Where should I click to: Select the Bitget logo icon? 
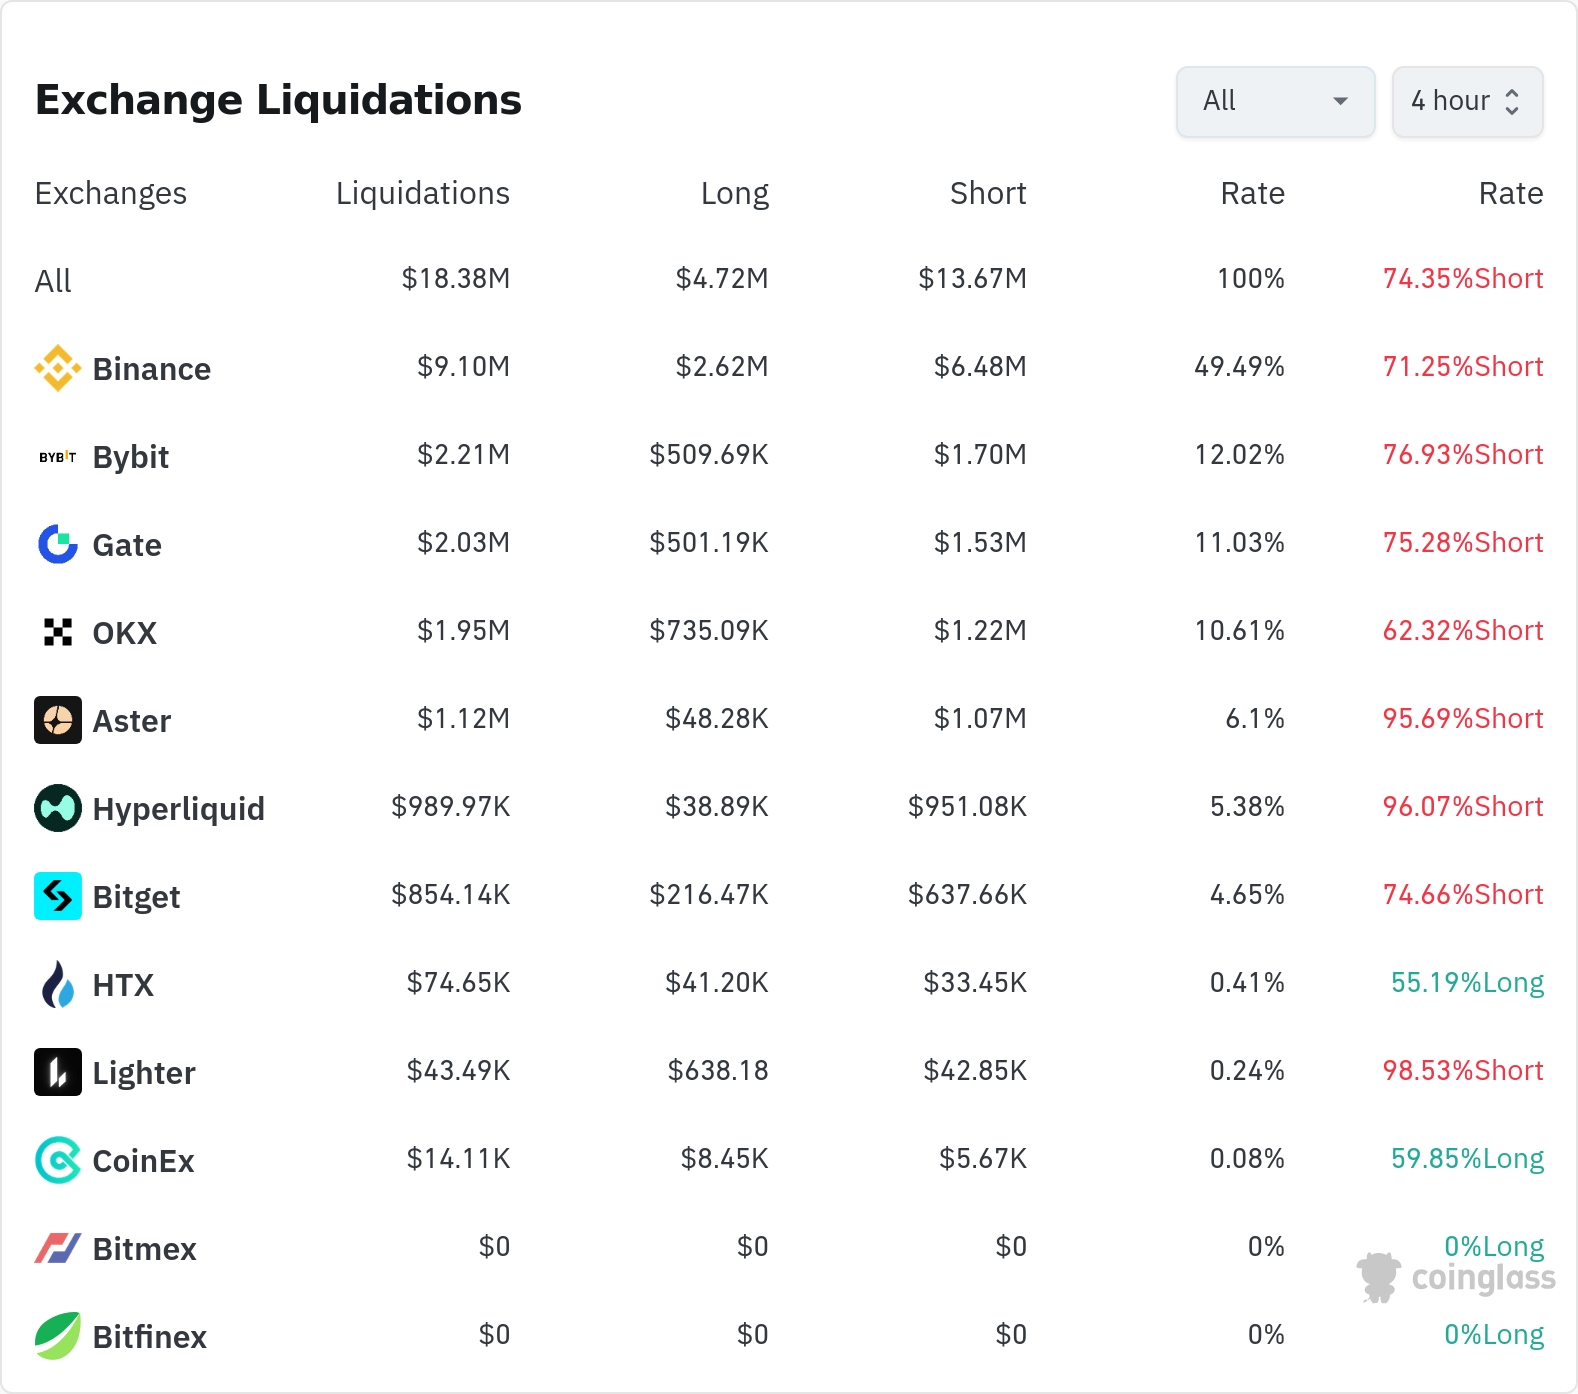pyautogui.click(x=58, y=896)
